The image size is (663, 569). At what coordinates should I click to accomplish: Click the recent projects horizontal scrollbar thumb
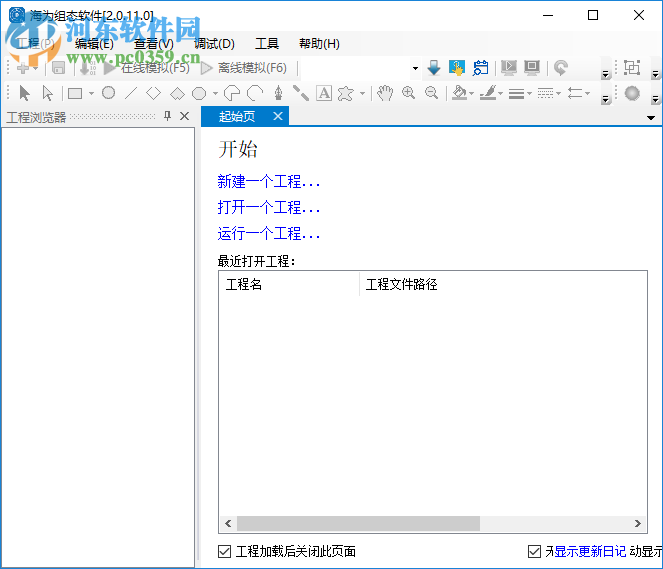click(x=358, y=524)
